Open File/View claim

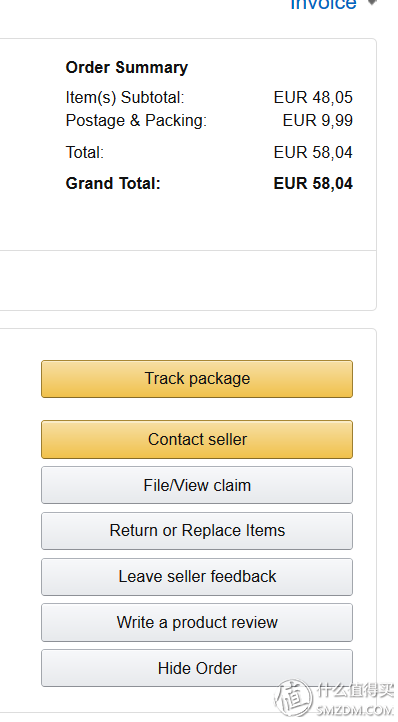pyautogui.click(x=197, y=485)
